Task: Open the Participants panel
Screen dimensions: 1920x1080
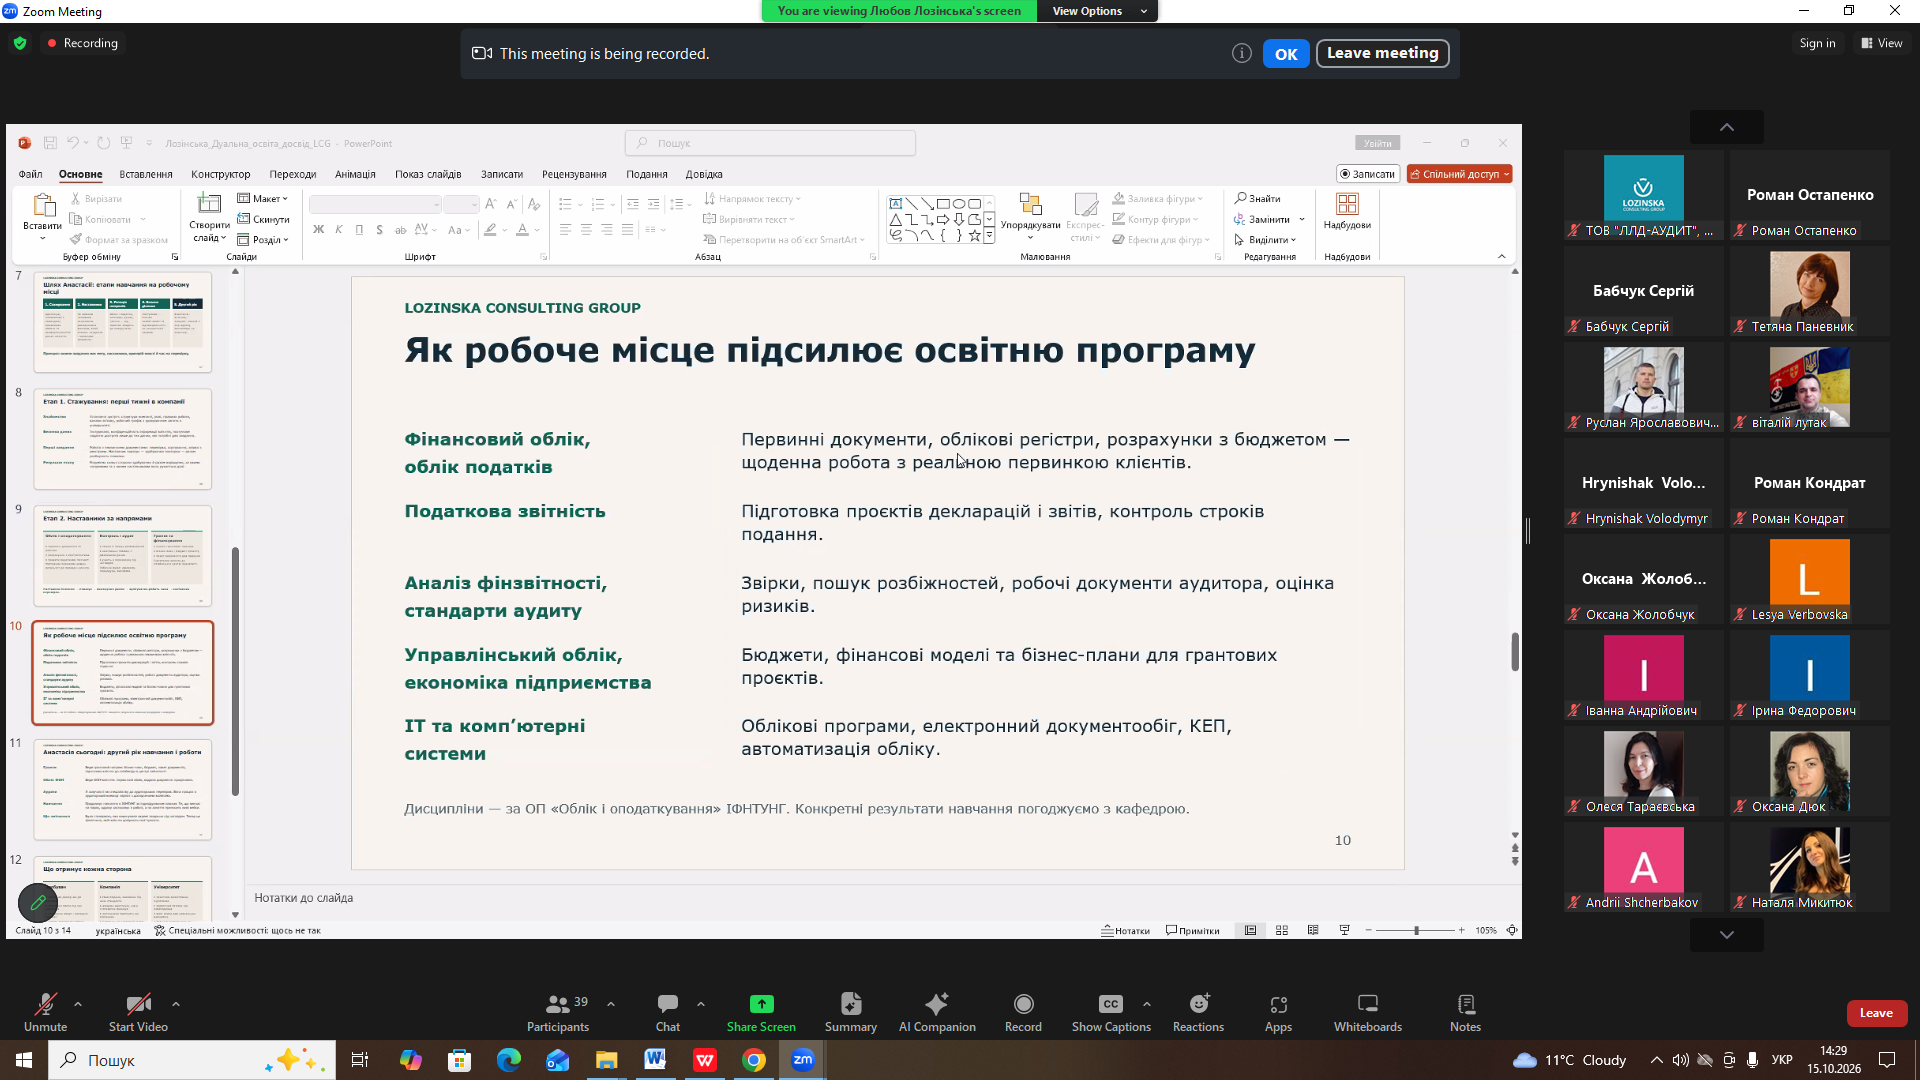Action: (558, 1012)
